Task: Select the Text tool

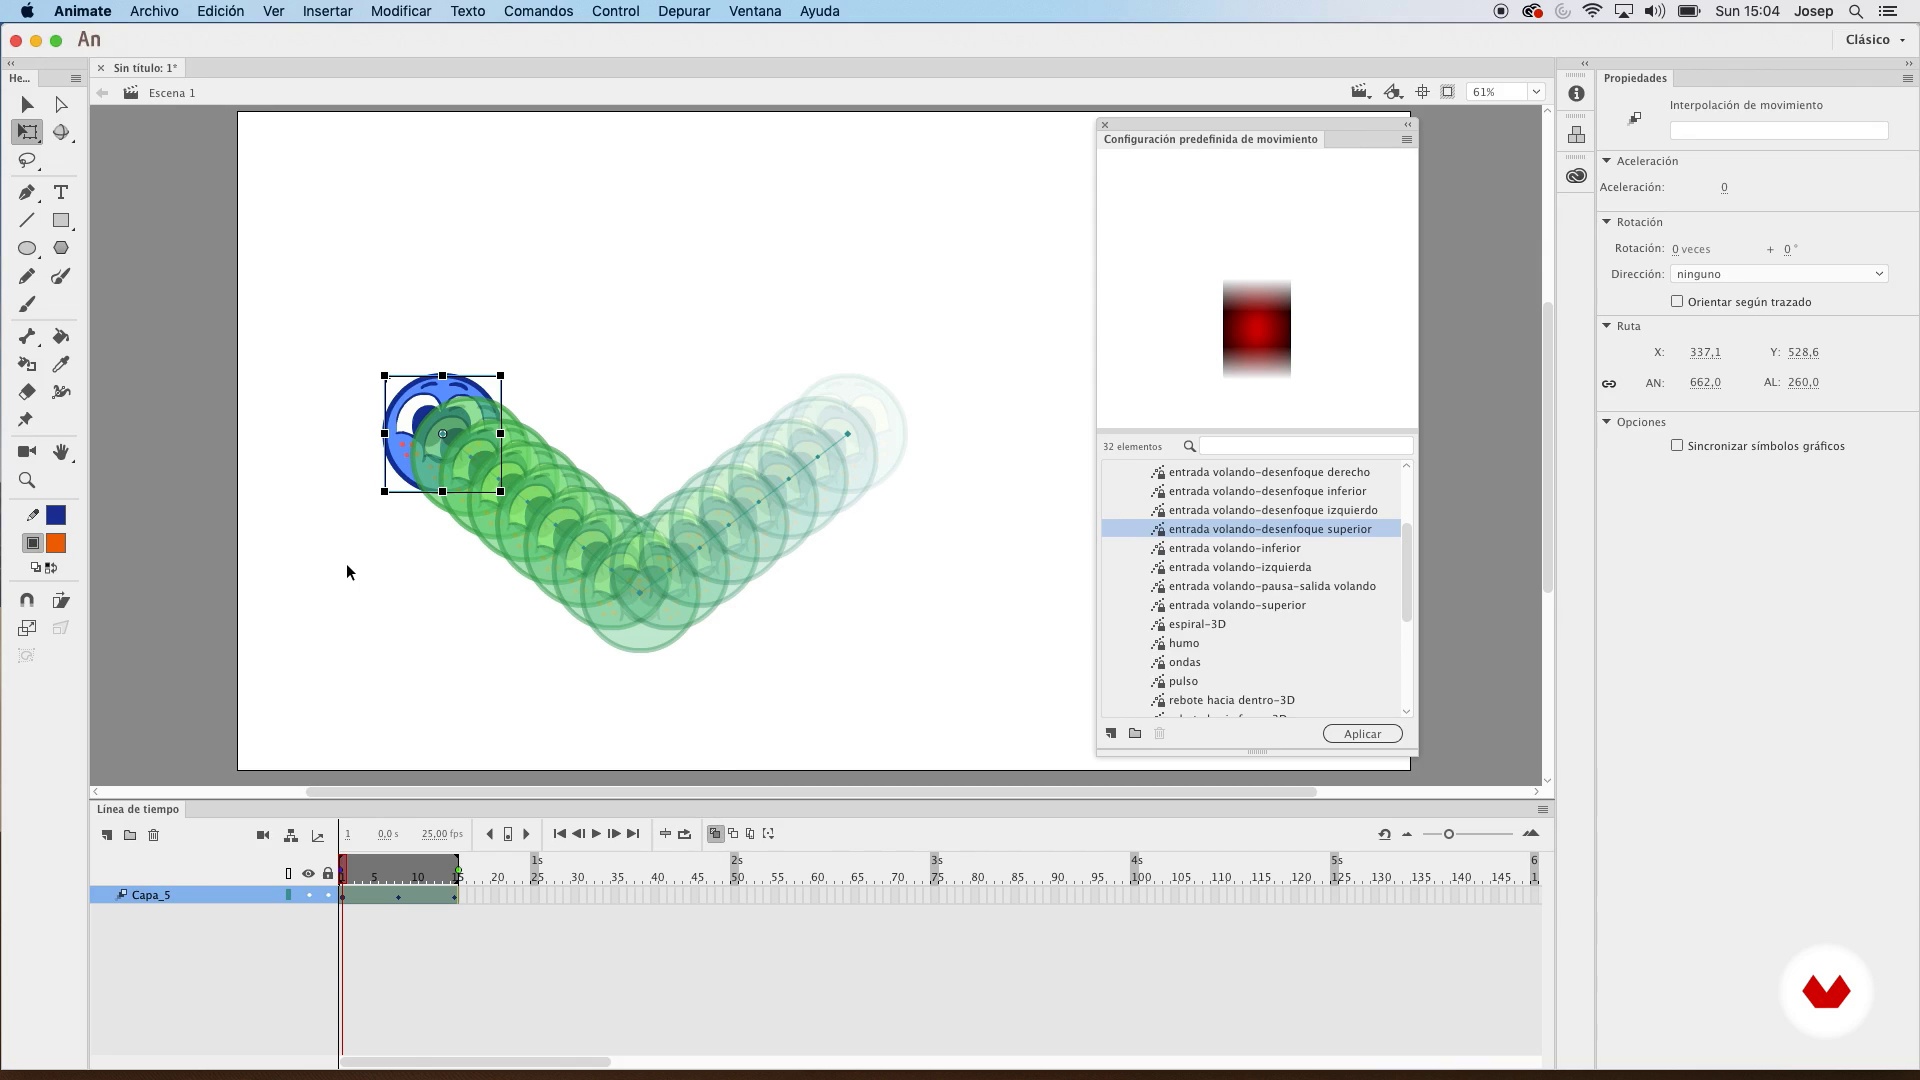Action: (x=61, y=192)
